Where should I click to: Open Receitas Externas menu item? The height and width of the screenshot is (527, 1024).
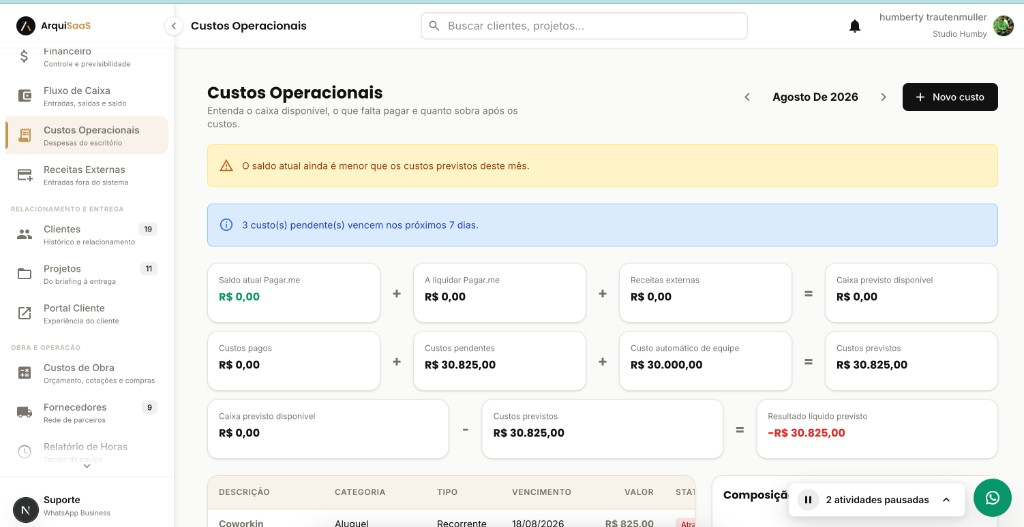pos(86,175)
